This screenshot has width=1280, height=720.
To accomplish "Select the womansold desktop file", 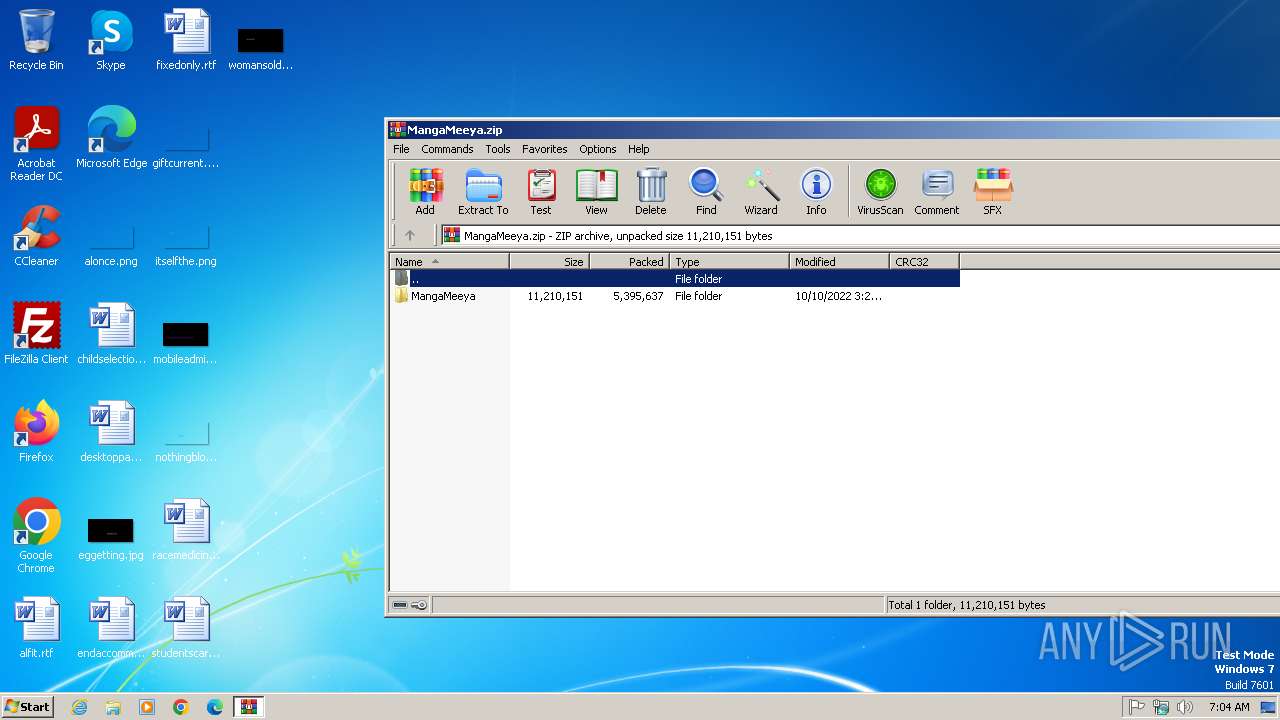I will (261, 48).
